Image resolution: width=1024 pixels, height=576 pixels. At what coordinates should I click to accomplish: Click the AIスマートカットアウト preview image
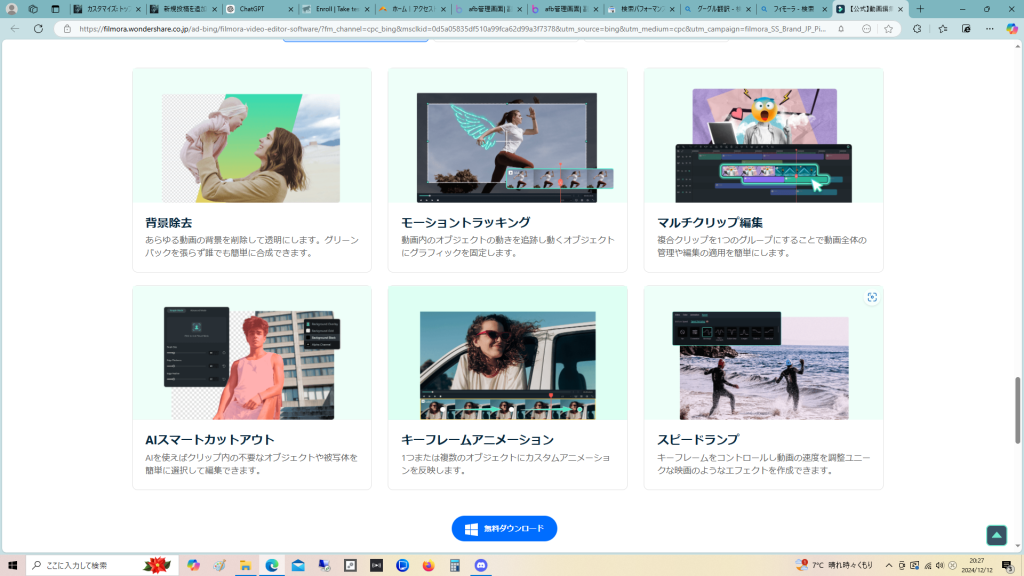click(251, 362)
